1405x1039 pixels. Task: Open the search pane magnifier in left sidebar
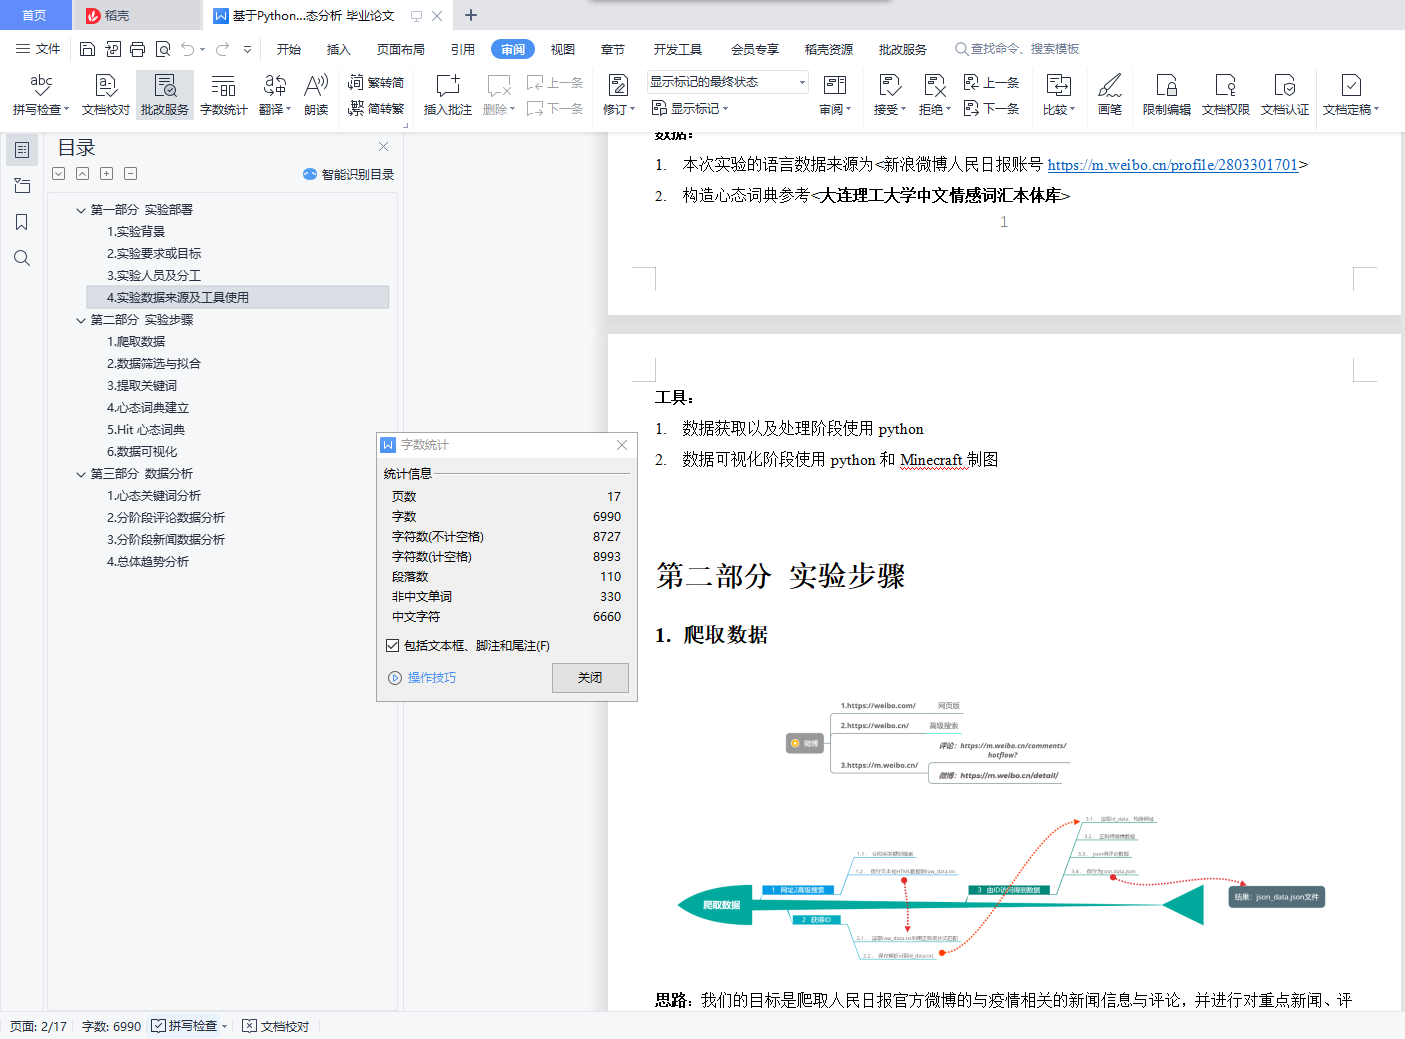tap(22, 258)
